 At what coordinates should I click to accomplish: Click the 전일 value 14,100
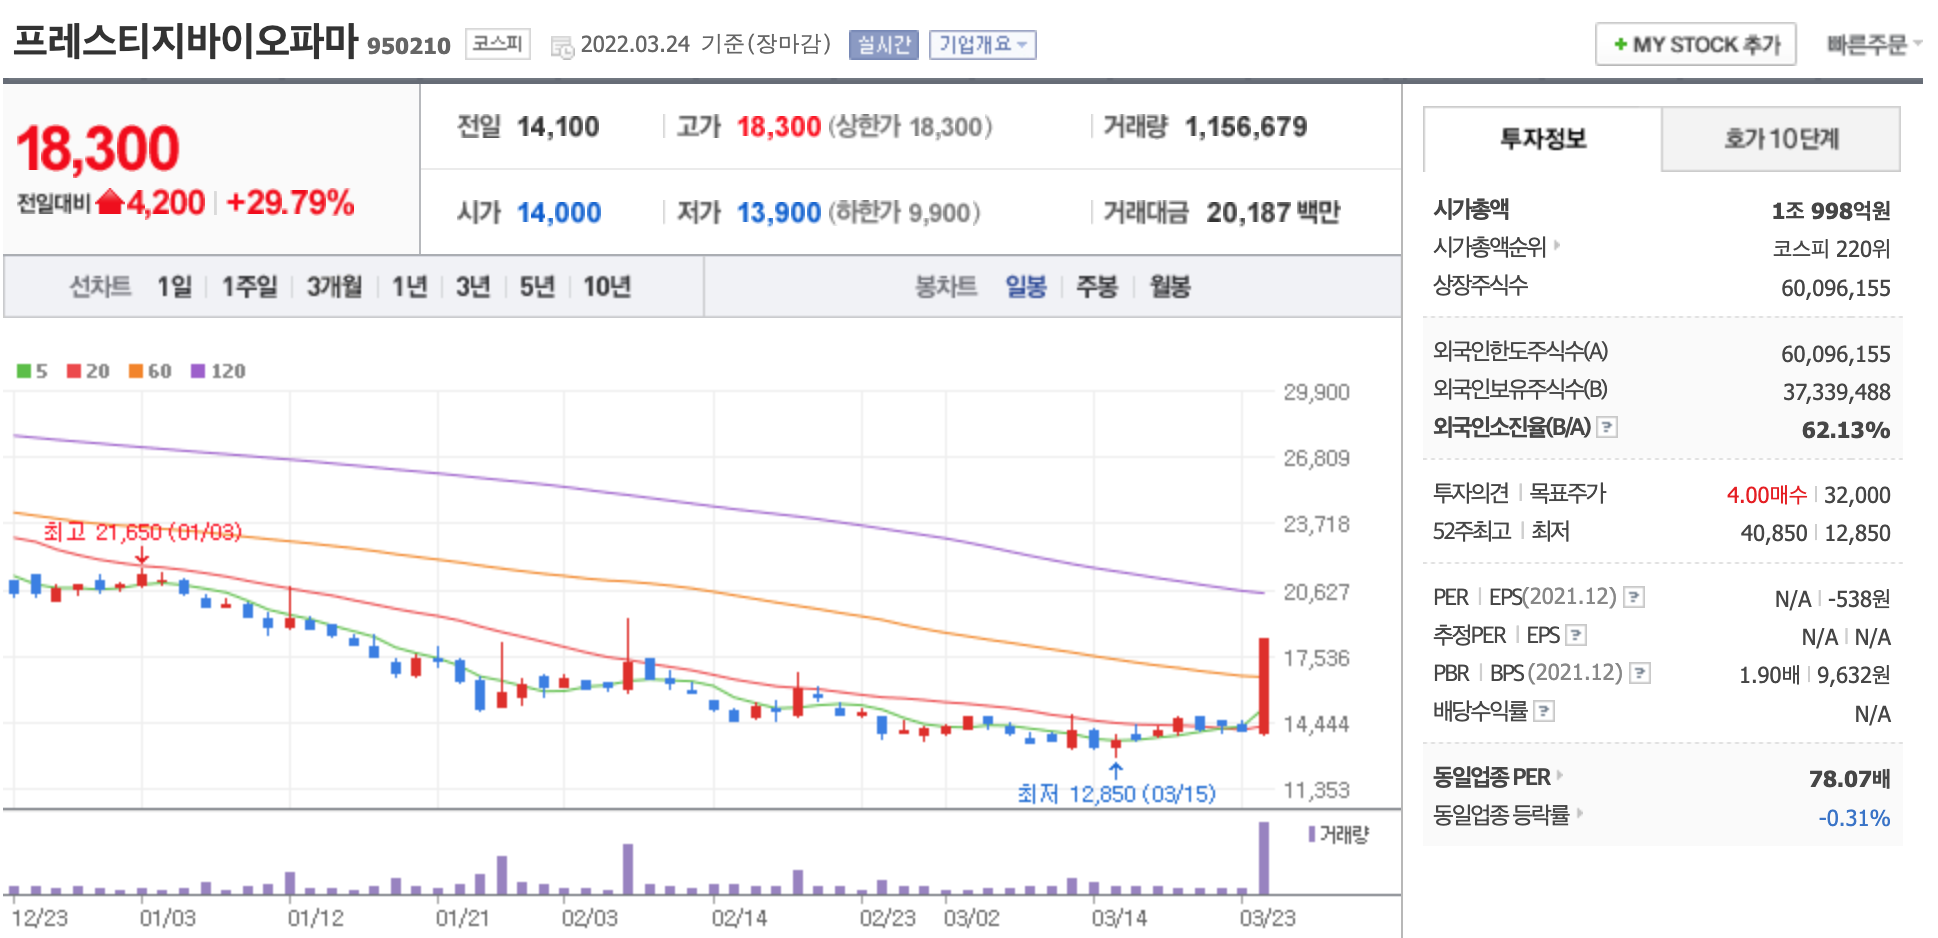pos(558,127)
